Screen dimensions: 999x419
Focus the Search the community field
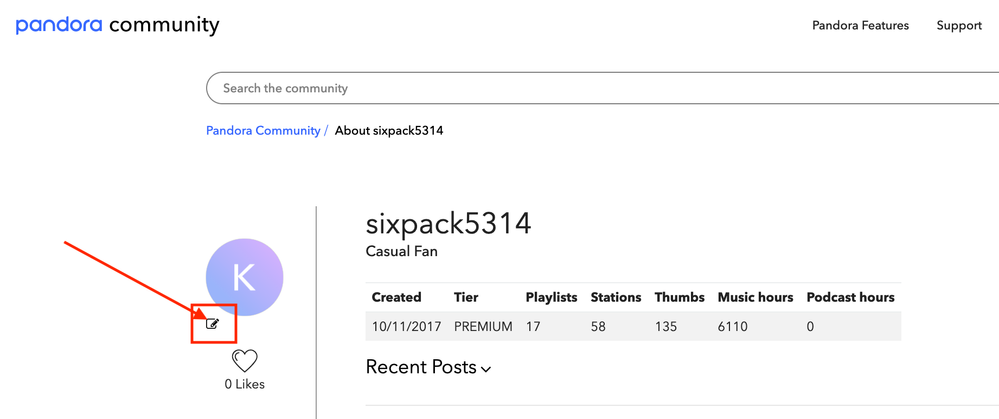(602, 88)
